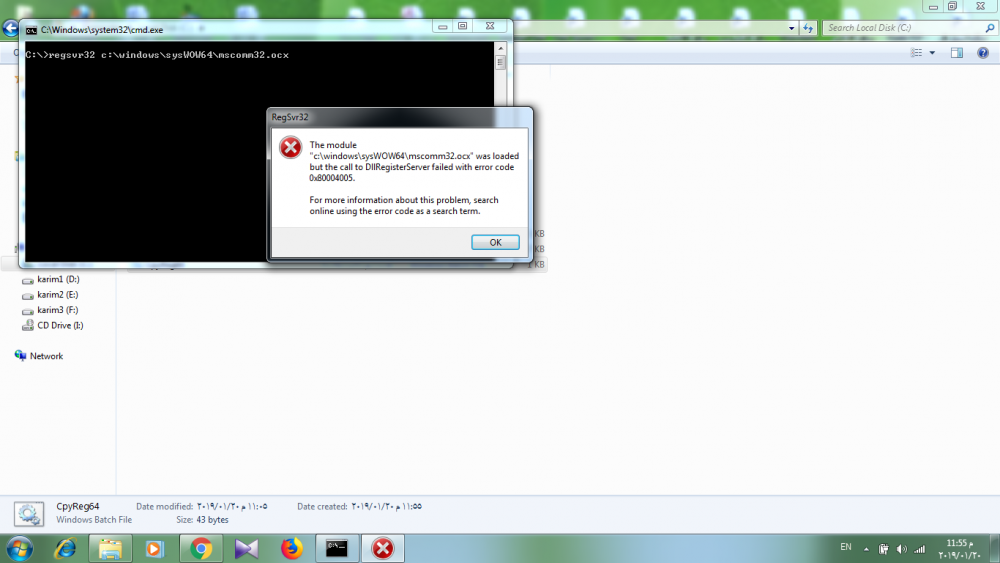Click OK in the RegSvr32 error dialog
The height and width of the screenshot is (563, 1000).
click(x=495, y=242)
